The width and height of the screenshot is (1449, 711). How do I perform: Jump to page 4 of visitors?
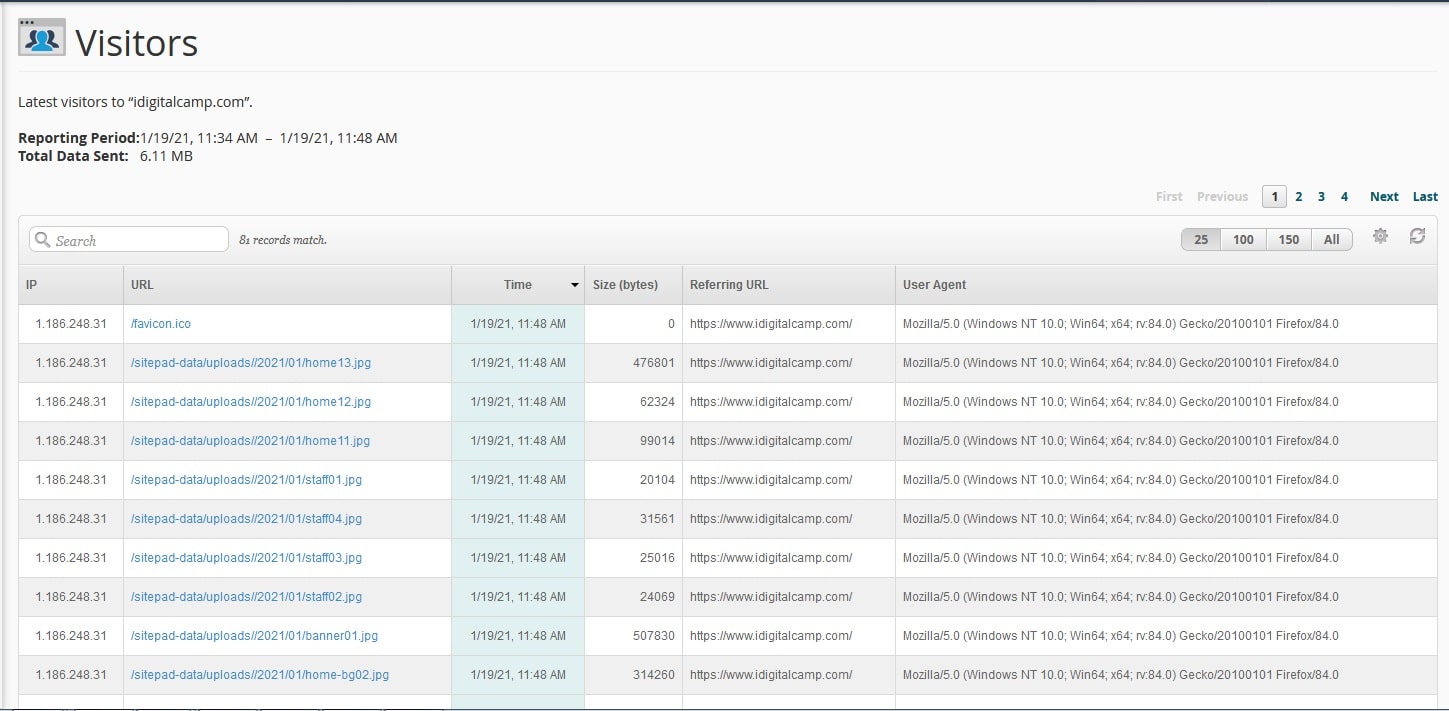pos(1344,196)
